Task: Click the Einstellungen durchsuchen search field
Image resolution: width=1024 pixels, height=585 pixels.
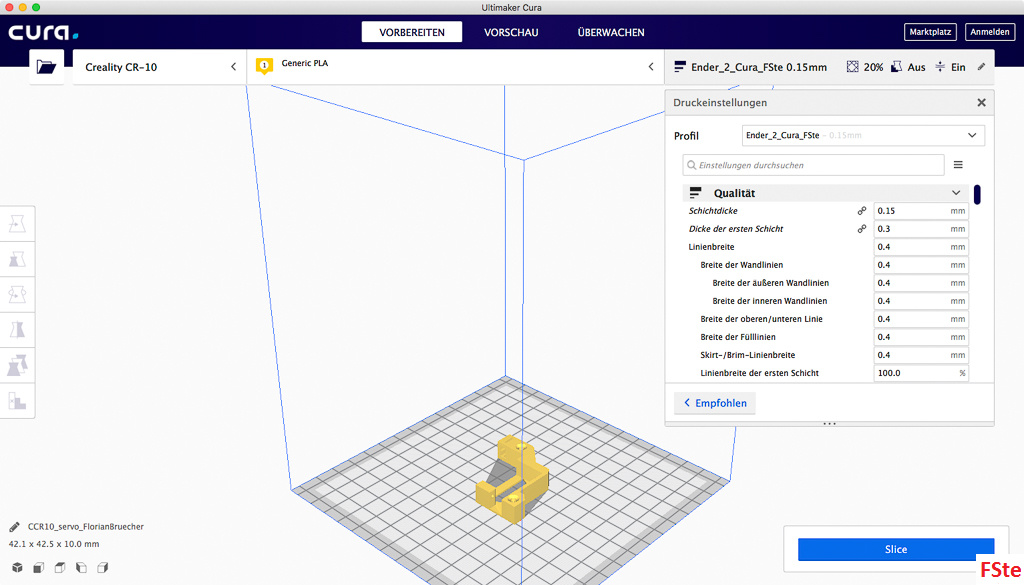Action: (x=813, y=165)
